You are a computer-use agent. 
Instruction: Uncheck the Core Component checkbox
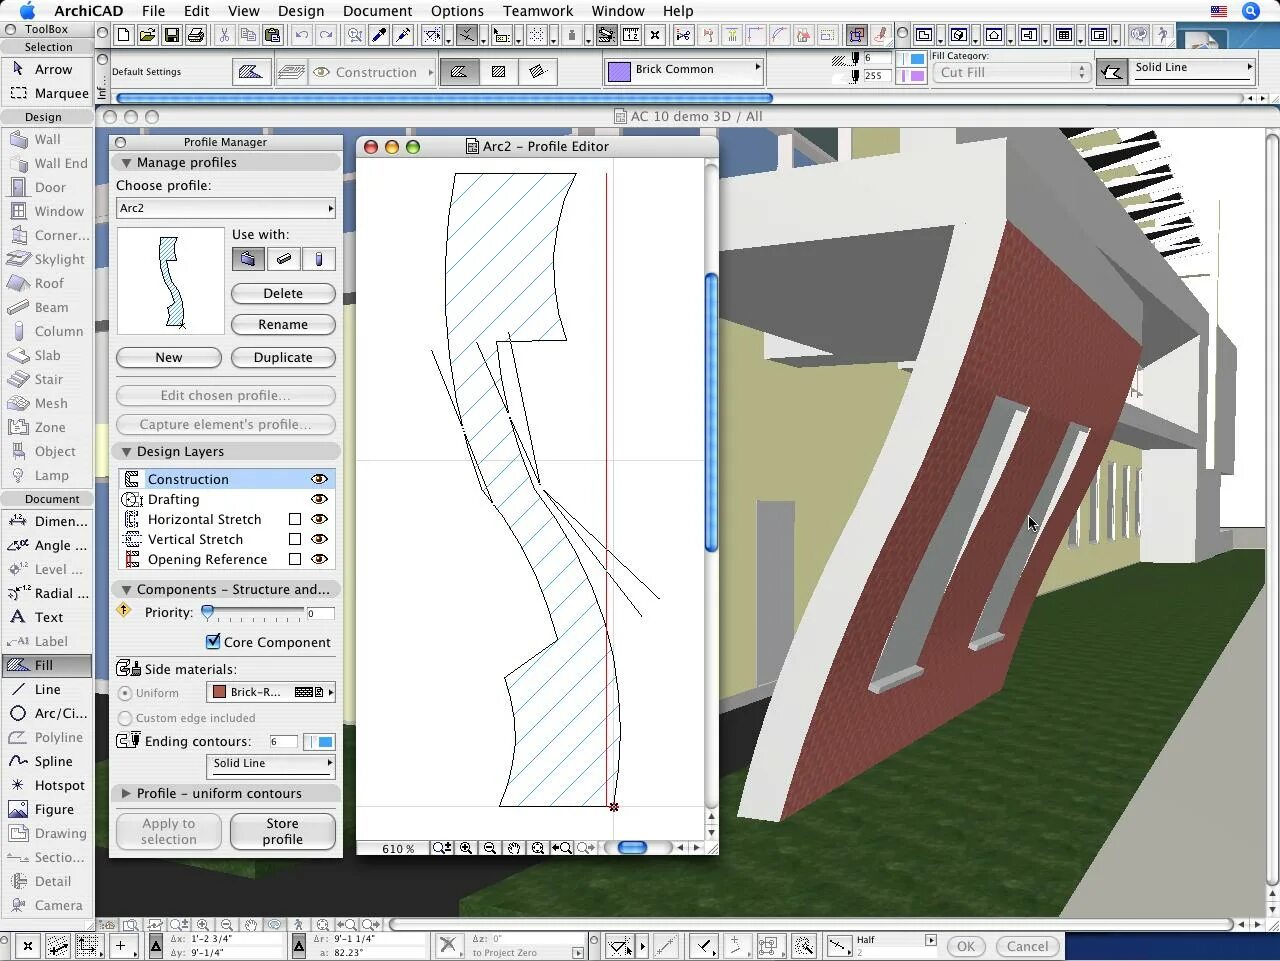213,642
